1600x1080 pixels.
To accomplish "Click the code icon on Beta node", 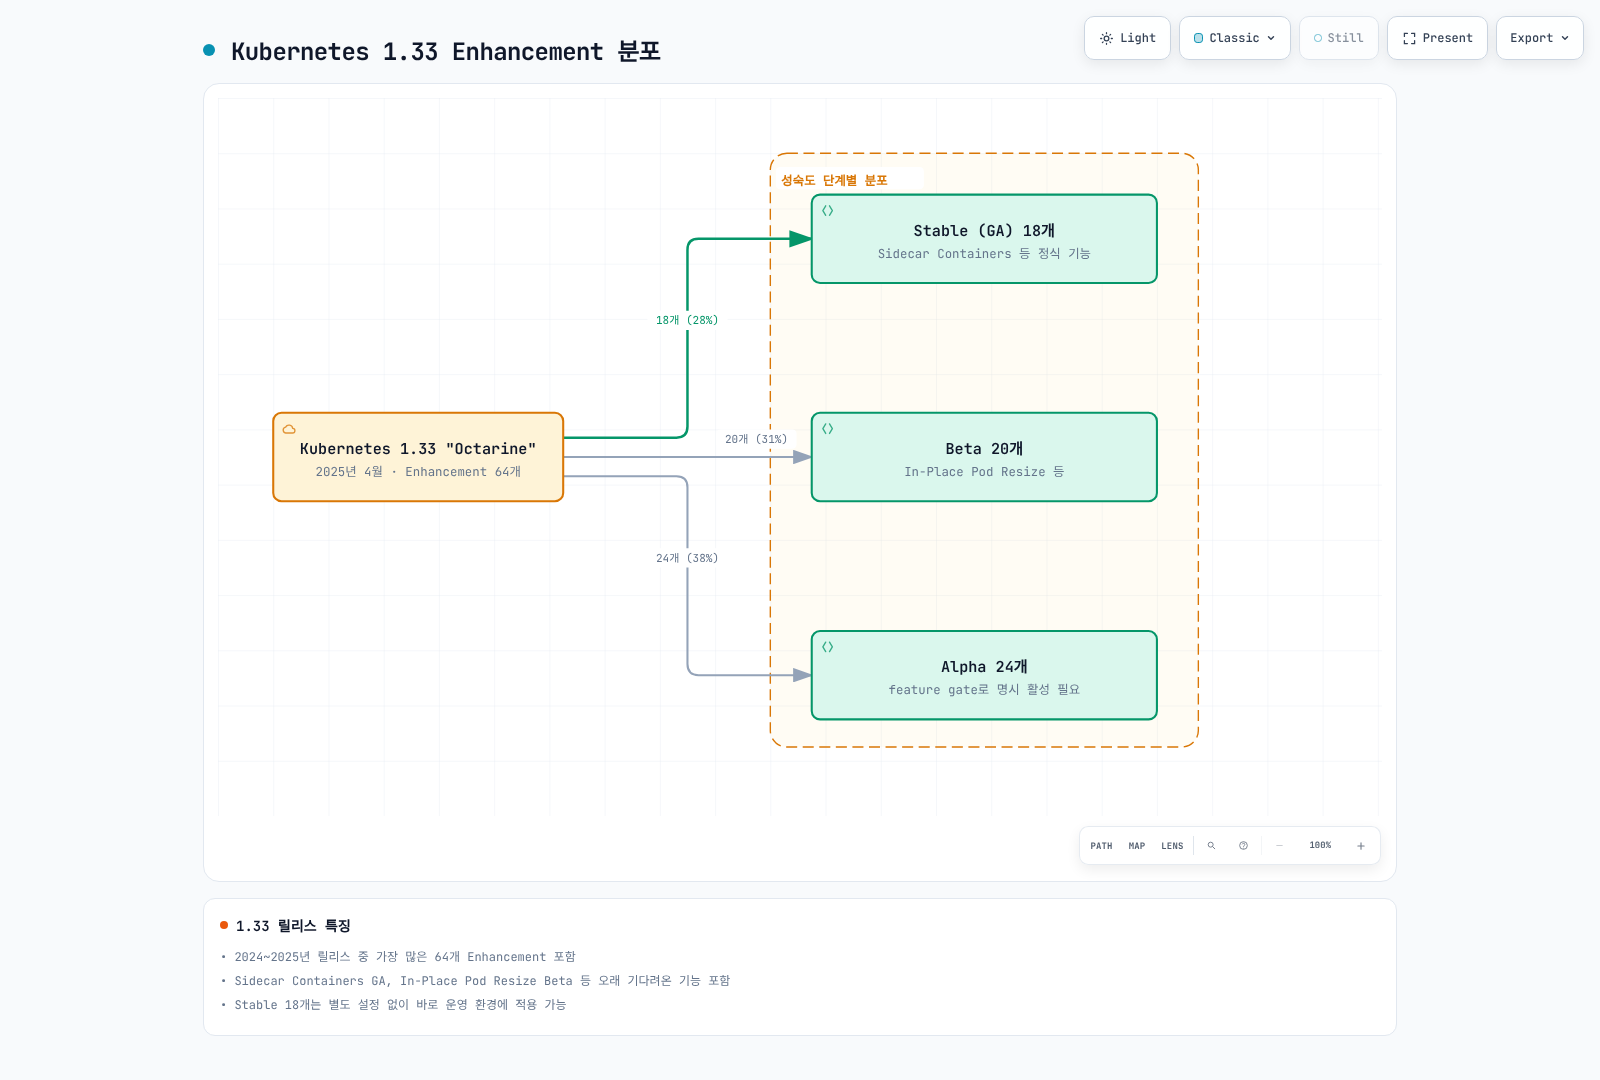I will pyautogui.click(x=828, y=429).
